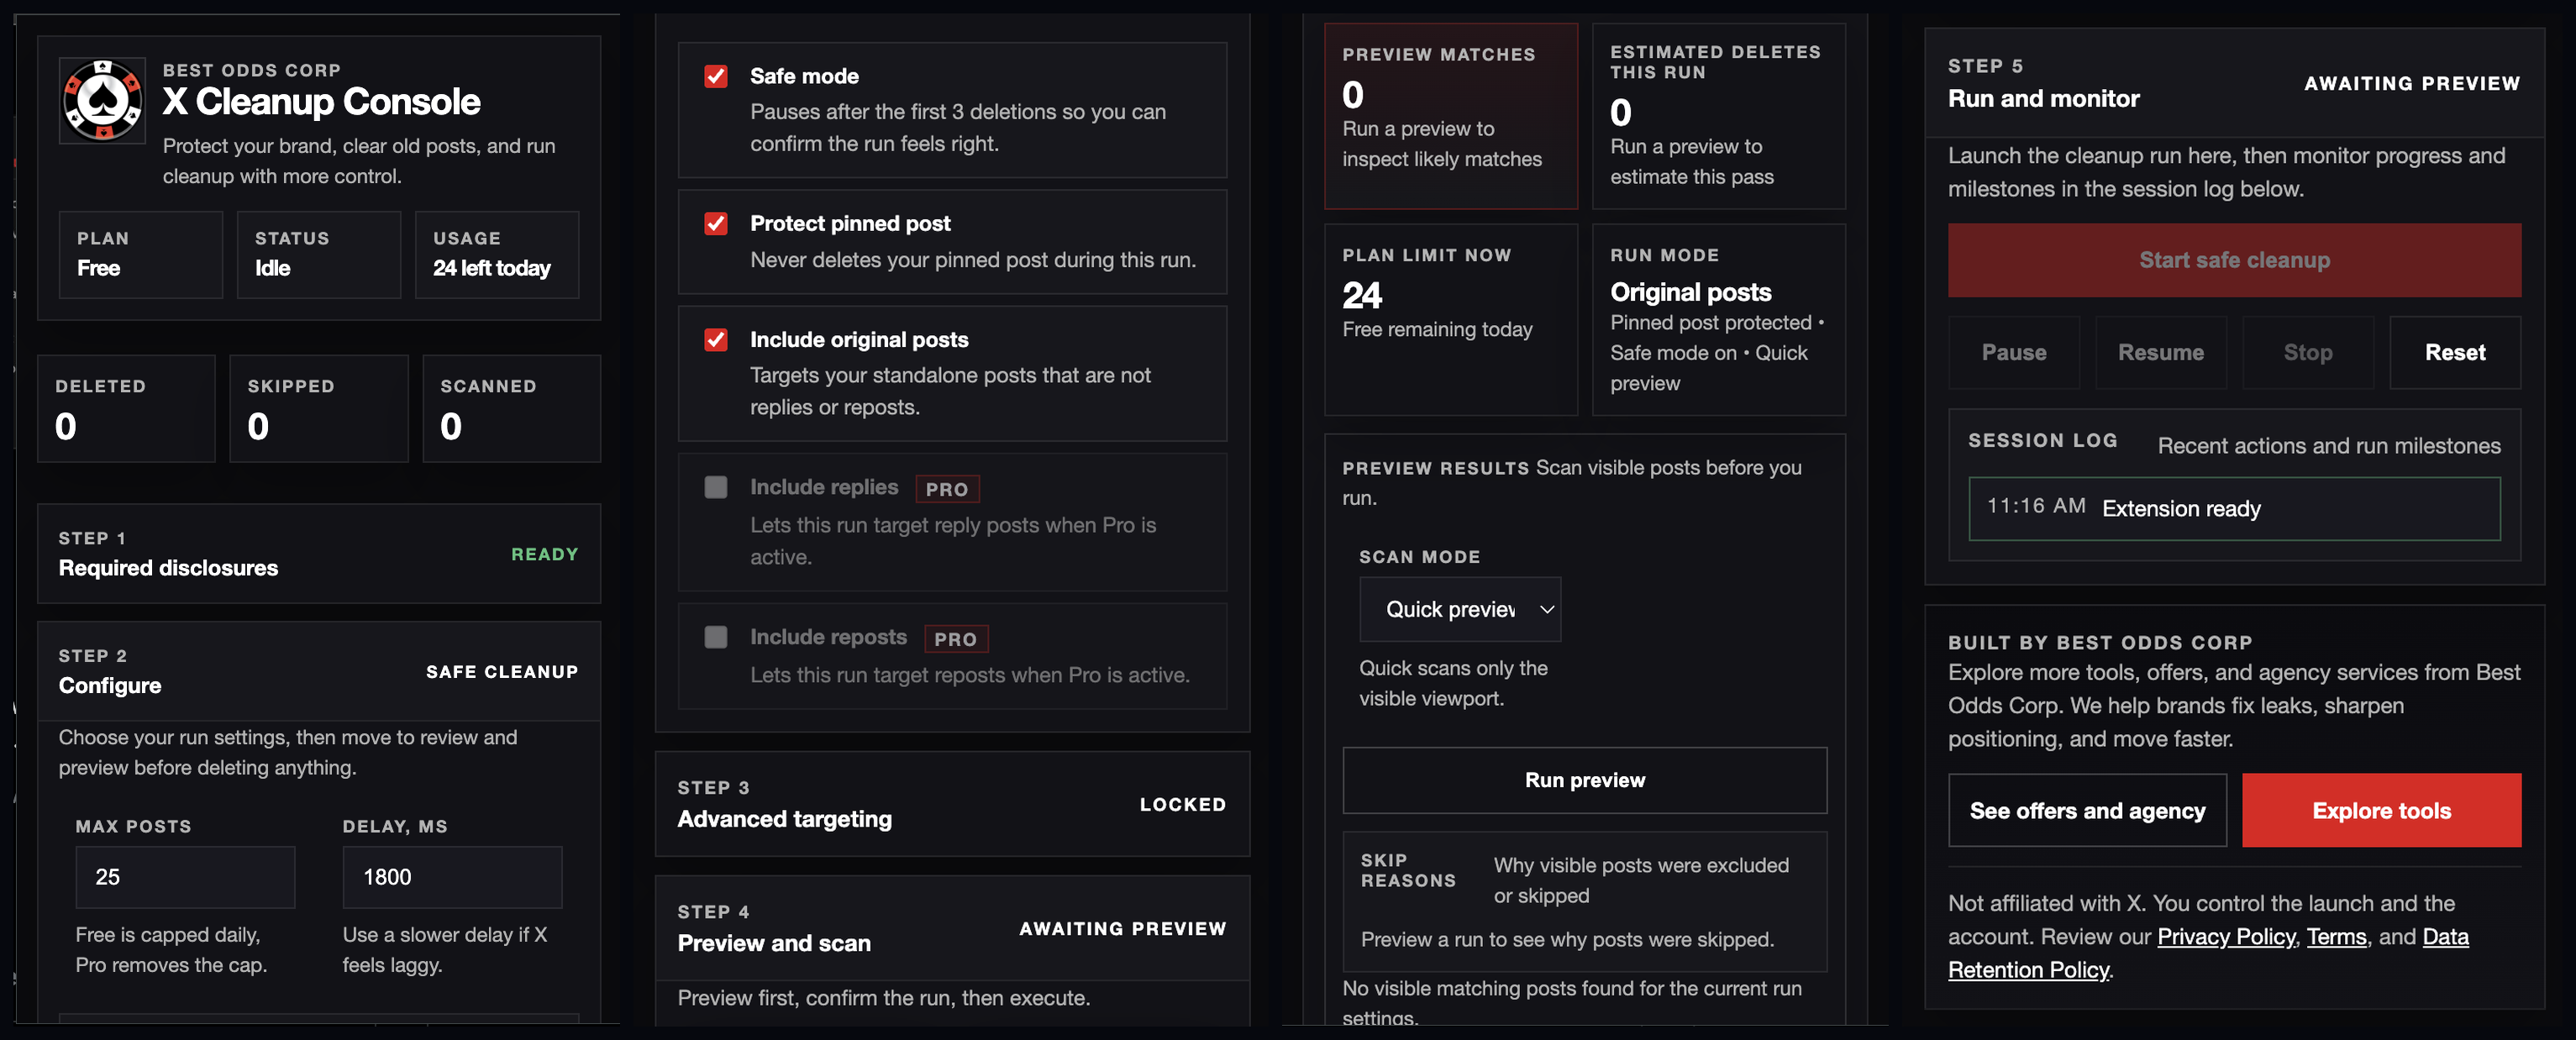Uncheck Protect pinned post
The image size is (2576, 1040).
[x=716, y=224]
